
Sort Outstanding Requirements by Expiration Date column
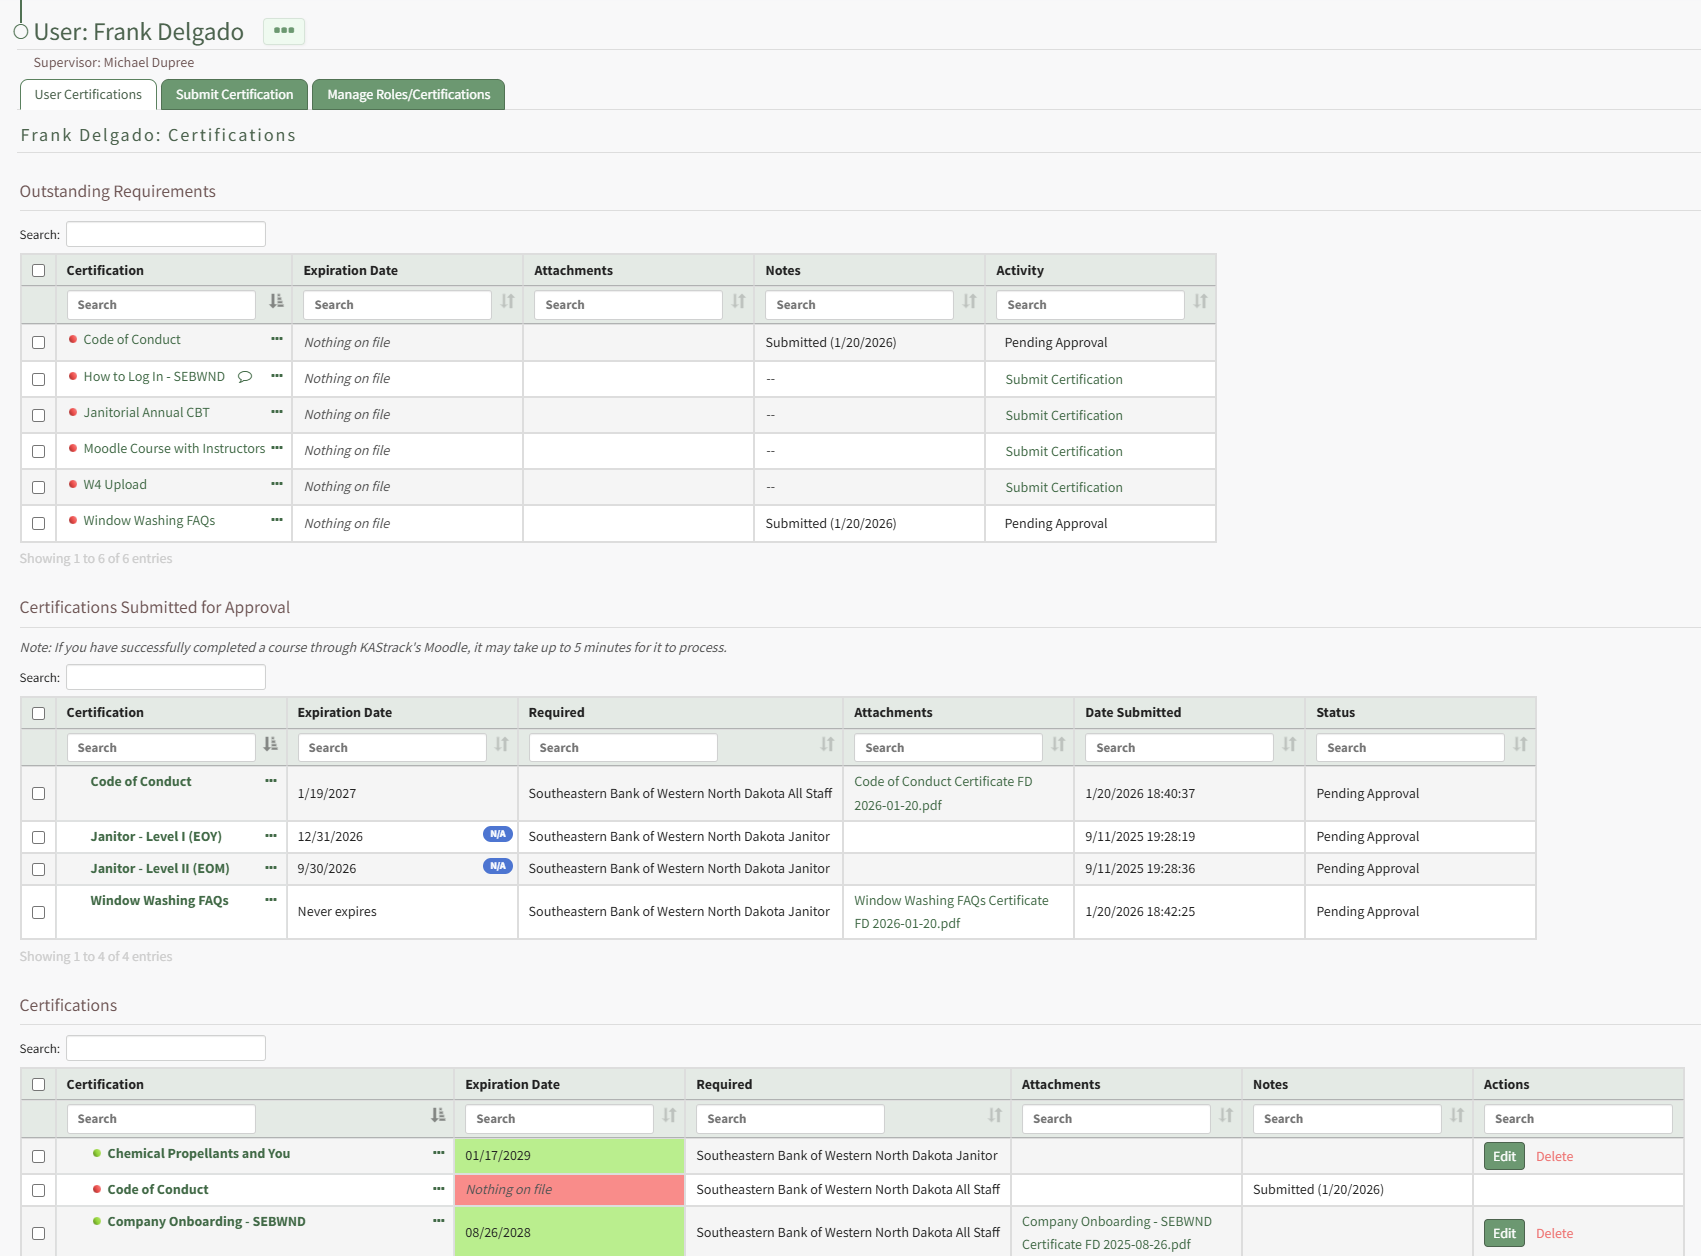(x=507, y=302)
